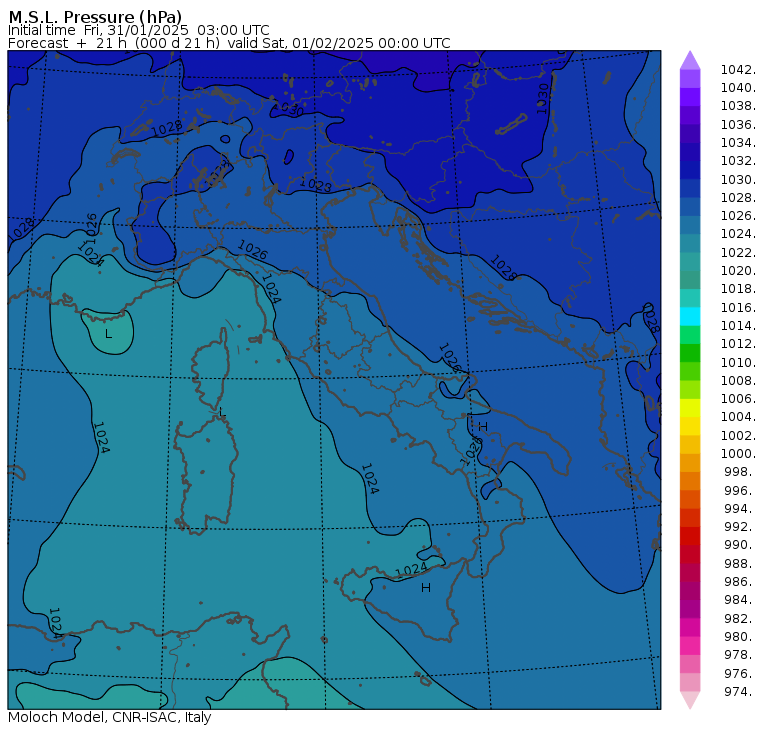
Task: Click the '988.' legend label
Action: (740, 564)
